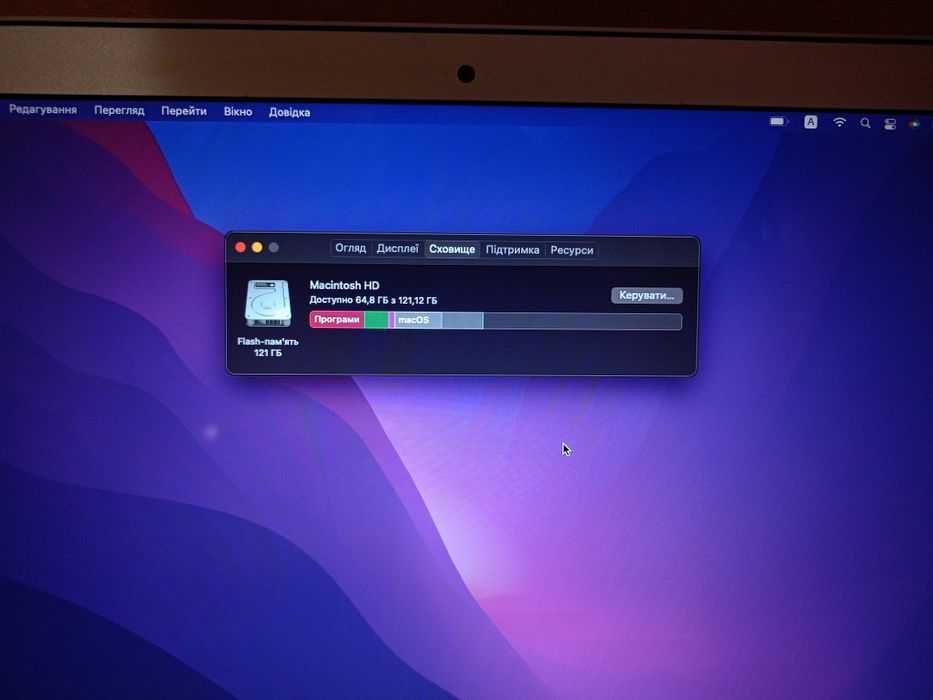This screenshot has width=933, height=700.
Task: Switch to the Ресурси tab
Action: pos(572,251)
